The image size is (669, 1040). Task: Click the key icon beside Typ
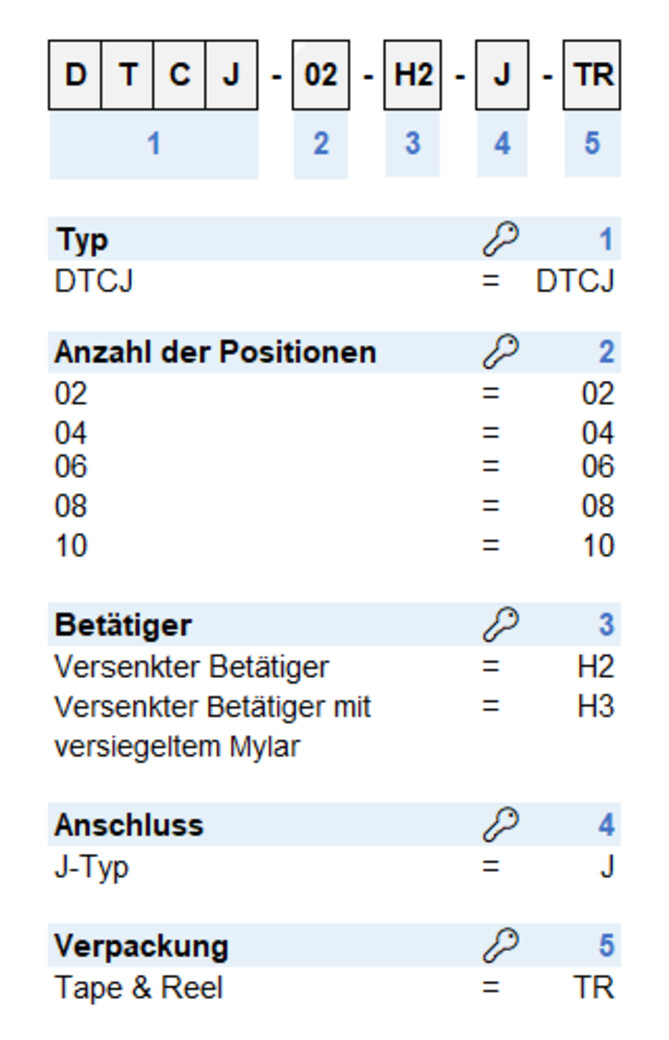(501, 240)
